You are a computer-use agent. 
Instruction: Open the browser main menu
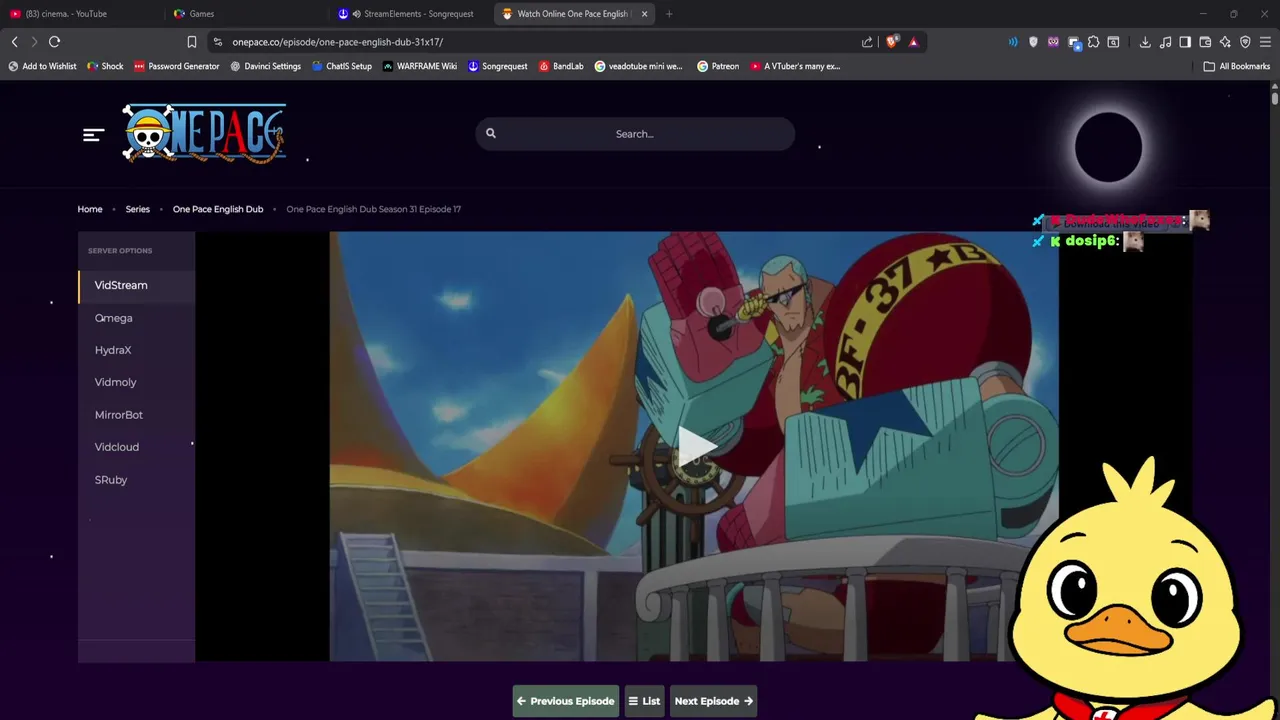1265,42
